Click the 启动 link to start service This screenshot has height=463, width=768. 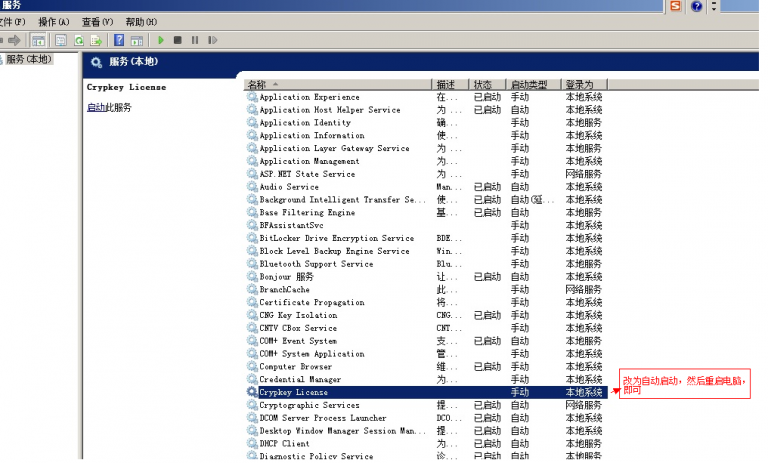click(95, 108)
